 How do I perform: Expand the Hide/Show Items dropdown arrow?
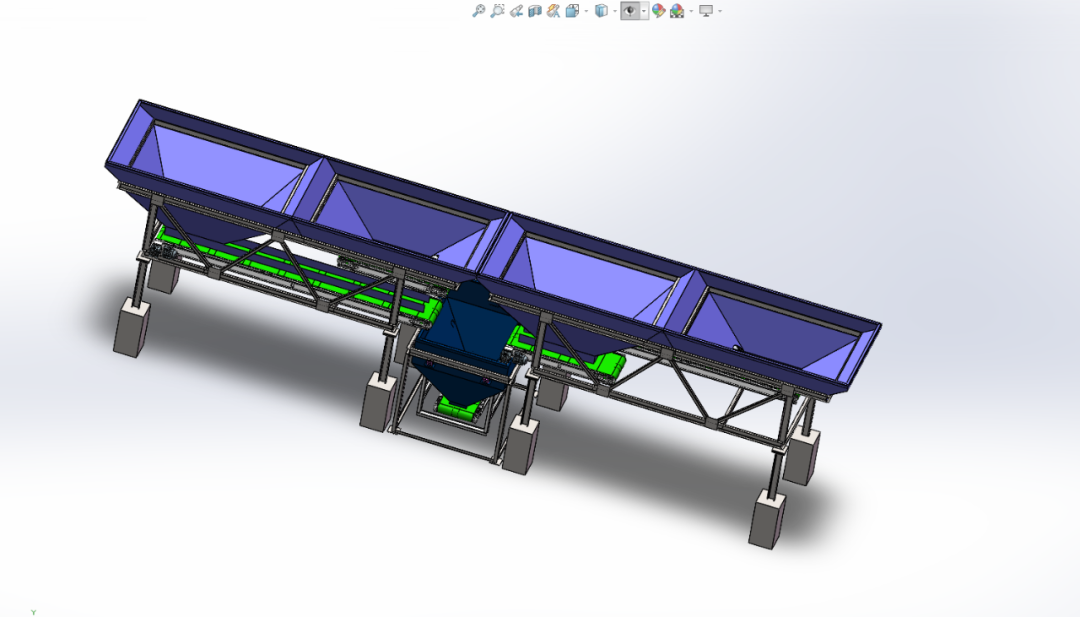[x=643, y=11]
